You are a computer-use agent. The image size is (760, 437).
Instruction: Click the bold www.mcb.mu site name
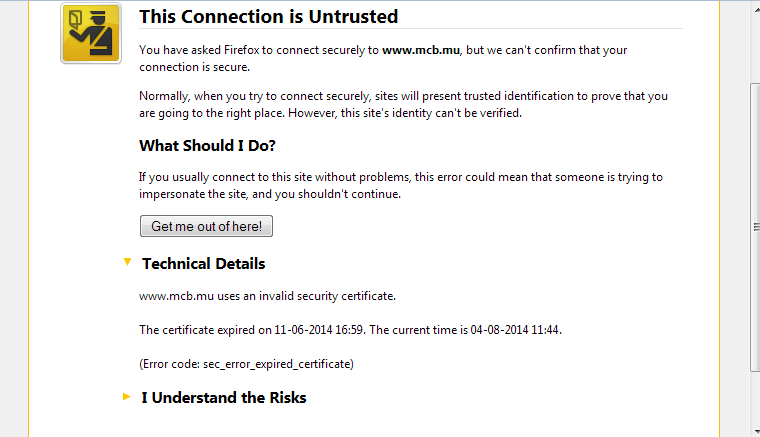[x=420, y=50]
